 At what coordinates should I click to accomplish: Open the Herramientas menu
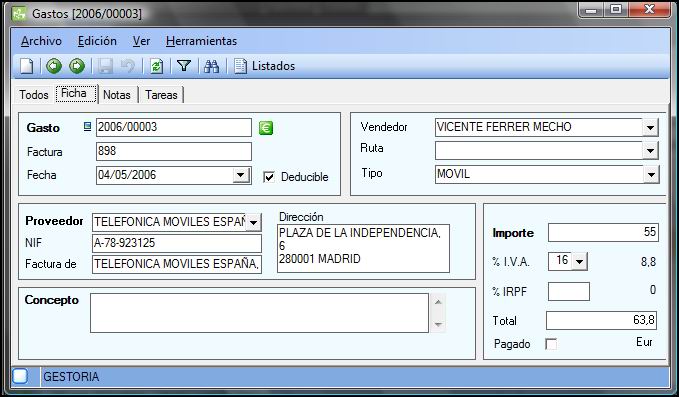(201, 41)
